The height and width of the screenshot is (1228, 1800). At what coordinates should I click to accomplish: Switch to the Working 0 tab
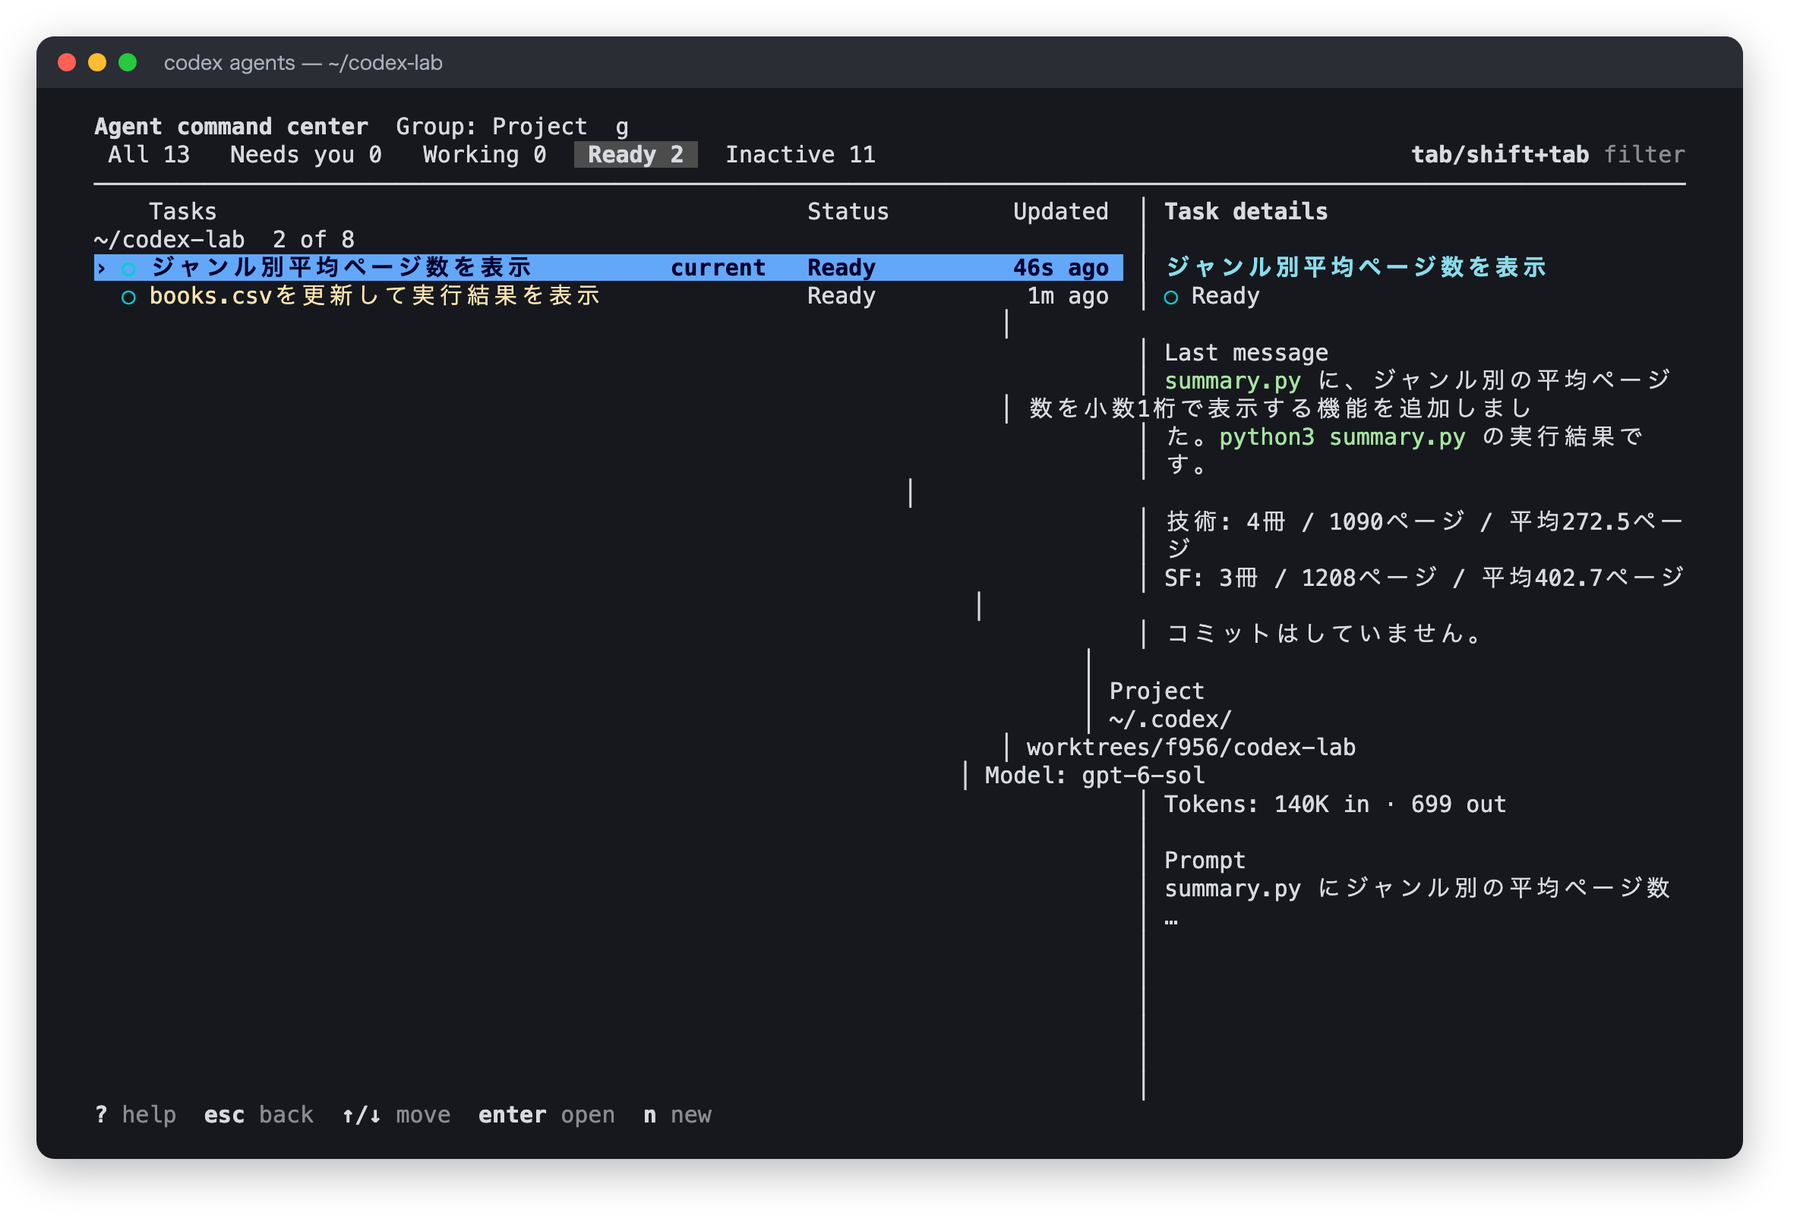[484, 155]
